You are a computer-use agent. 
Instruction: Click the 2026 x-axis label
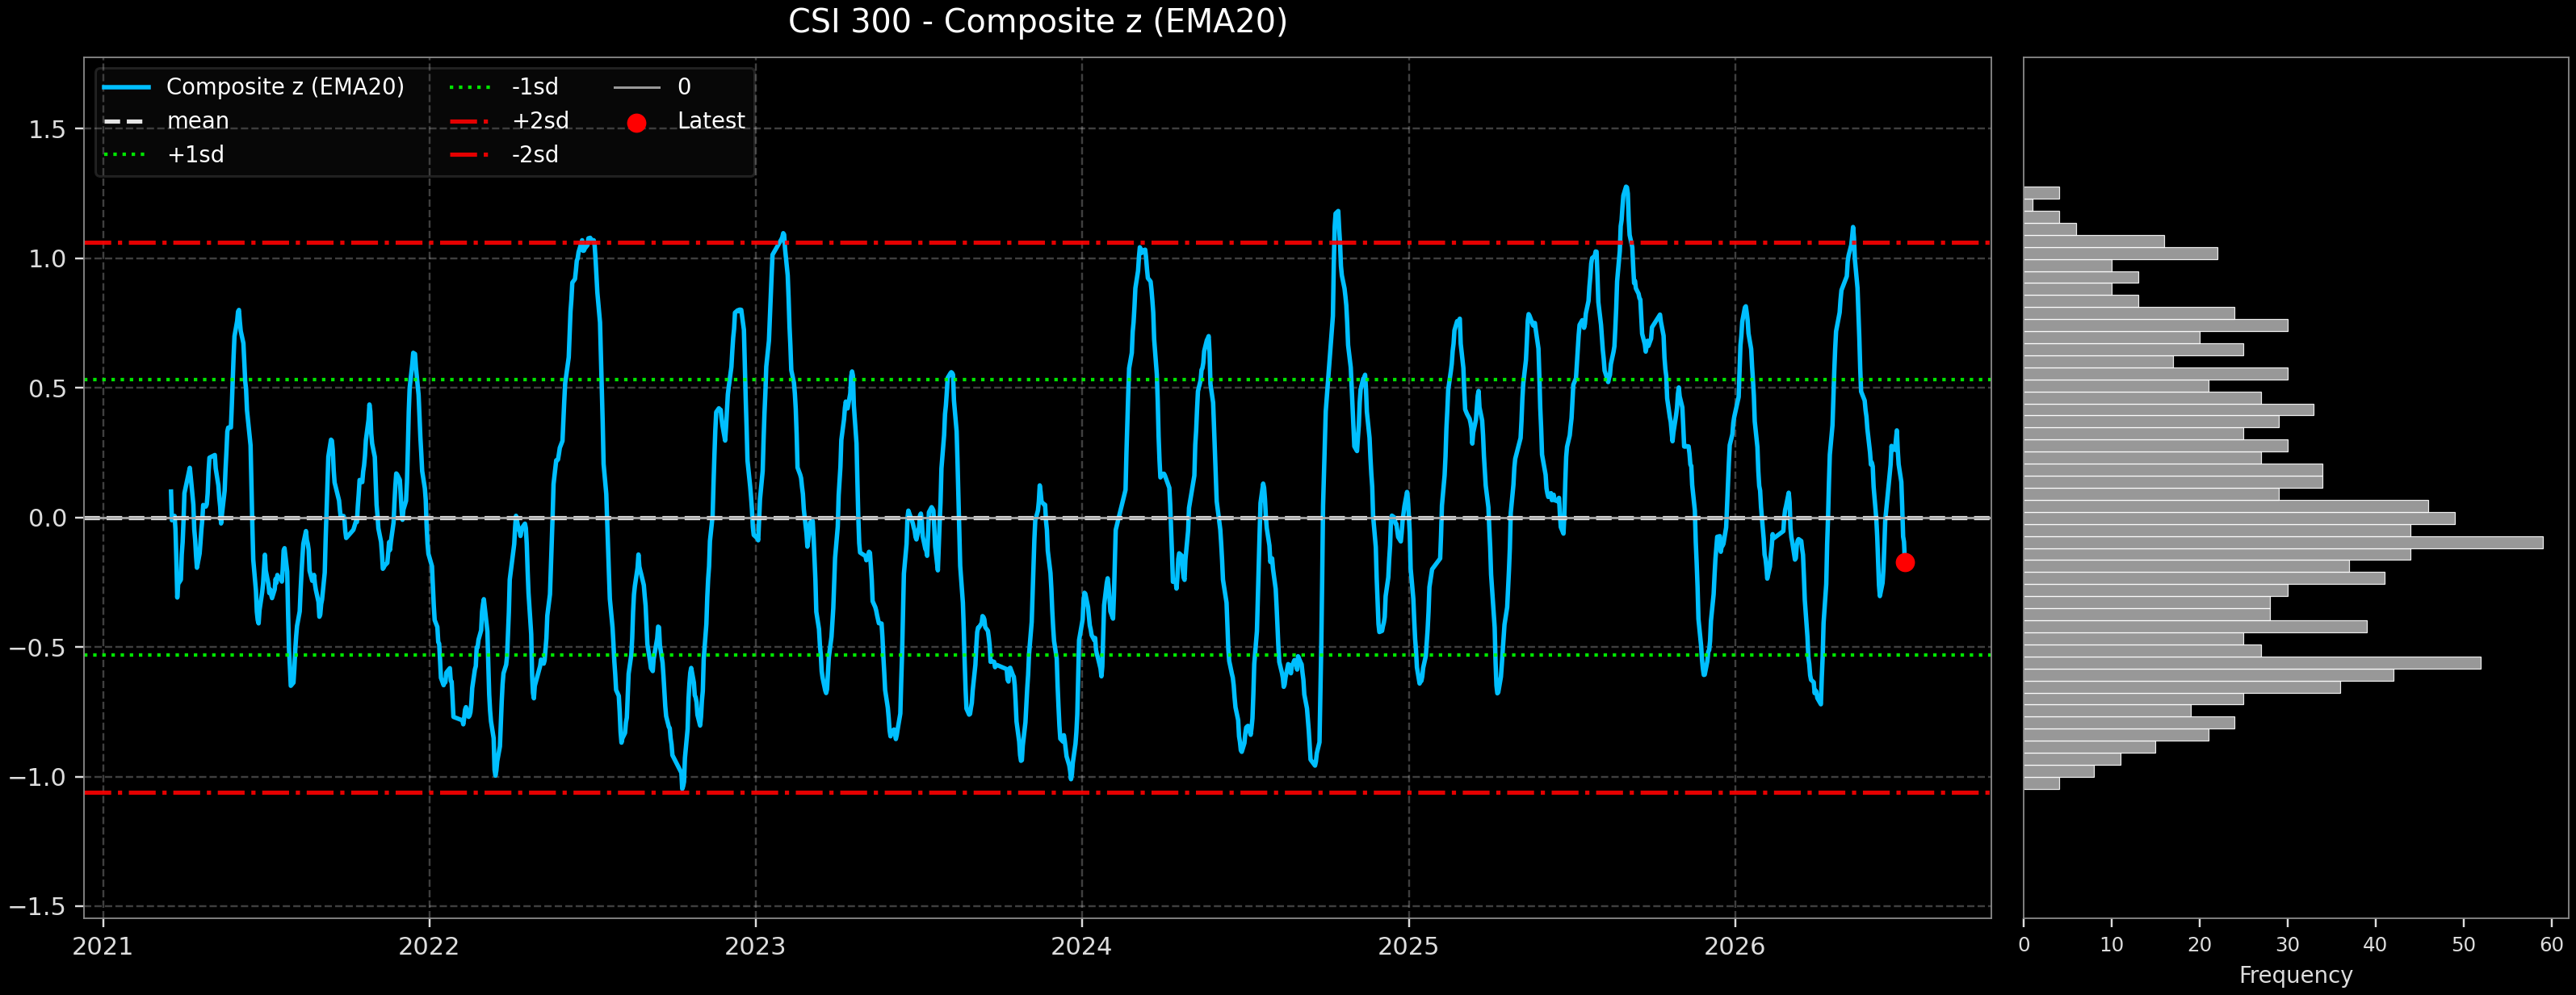tap(1734, 947)
